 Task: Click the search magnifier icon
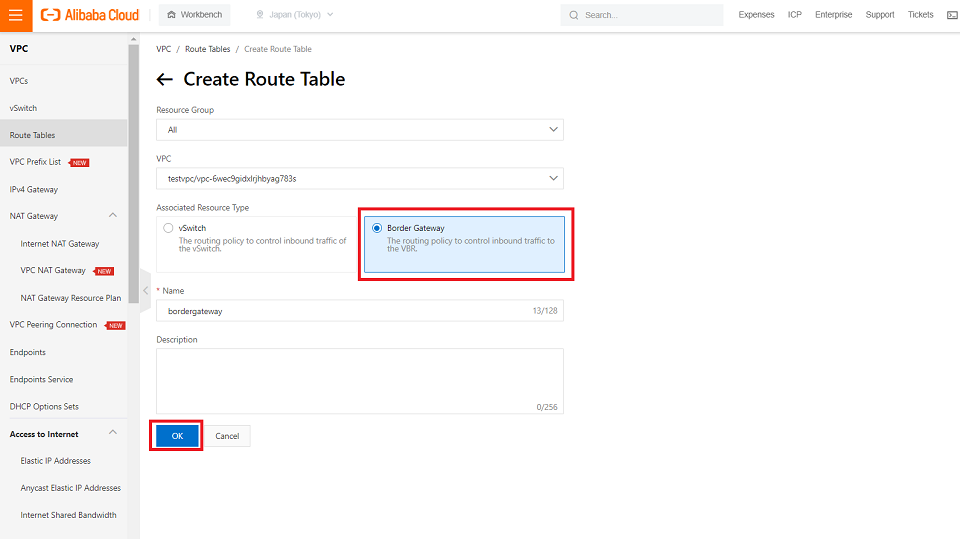pyautogui.click(x=573, y=15)
